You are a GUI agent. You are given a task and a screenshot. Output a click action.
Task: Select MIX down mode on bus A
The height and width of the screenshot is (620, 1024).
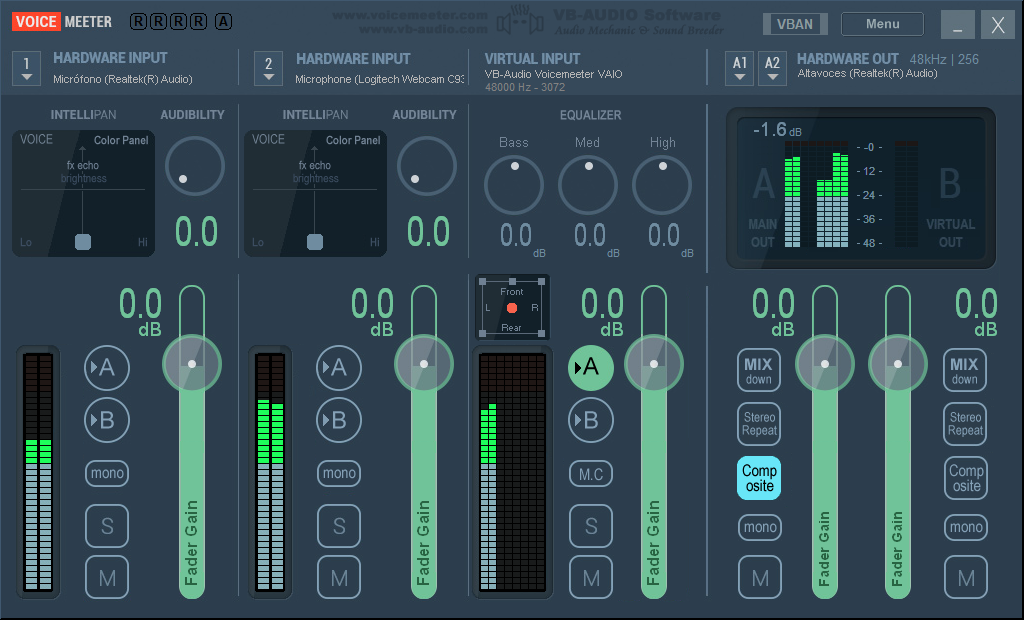(759, 370)
